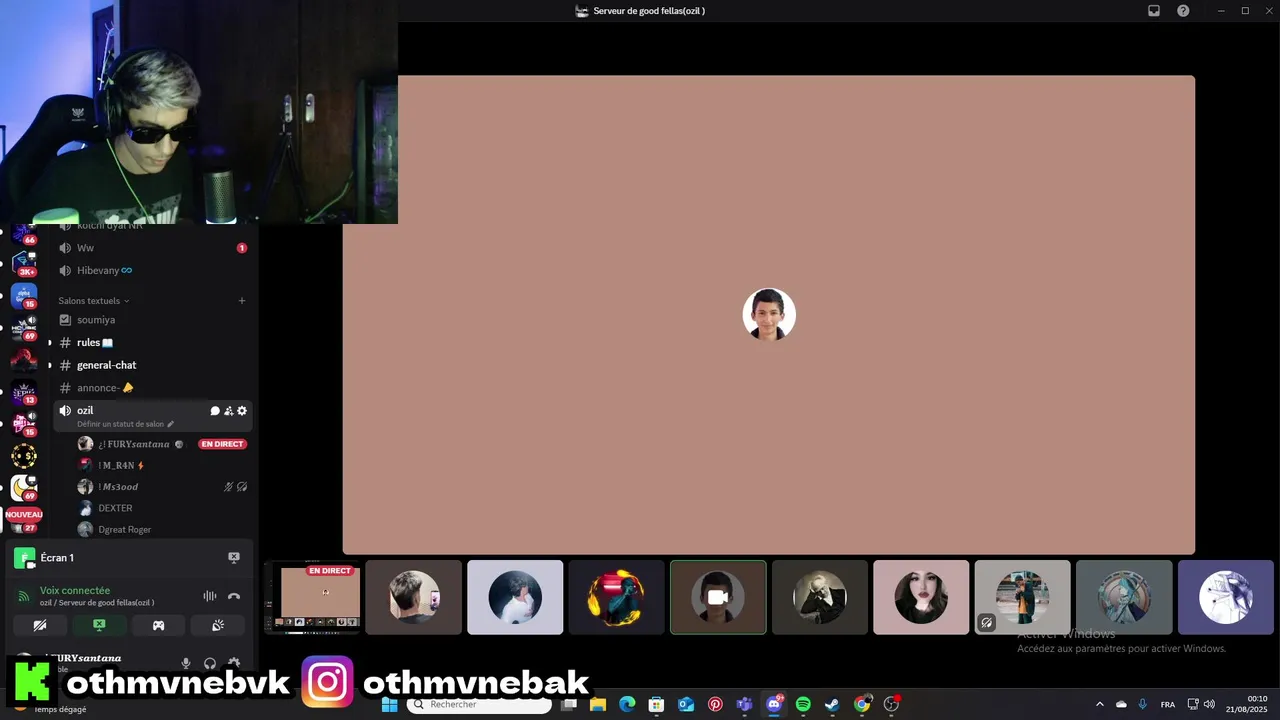The width and height of the screenshot is (1280, 720).
Task: Open Spotify from the taskbar
Action: click(x=803, y=704)
